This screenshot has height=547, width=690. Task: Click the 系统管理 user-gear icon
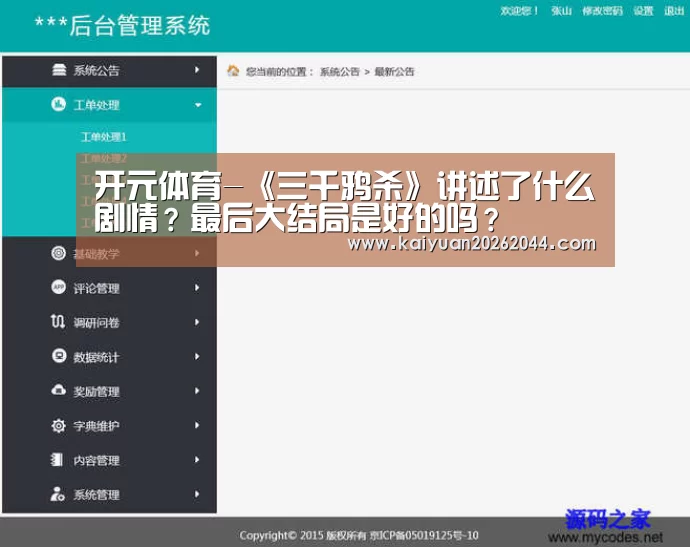point(58,494)
